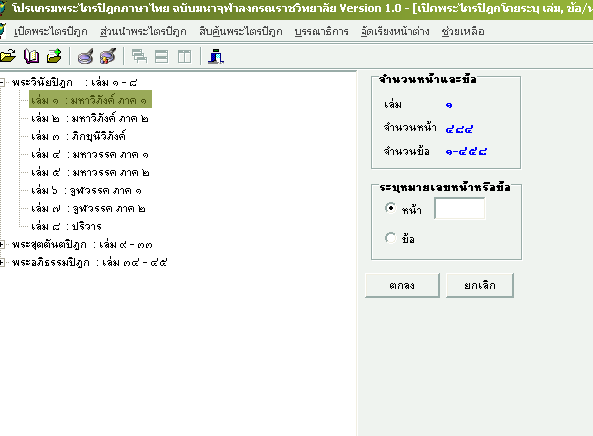The image size is (593, 436).
Task: Click the folder with green arrow icon
Action: [x=54, y=56]
